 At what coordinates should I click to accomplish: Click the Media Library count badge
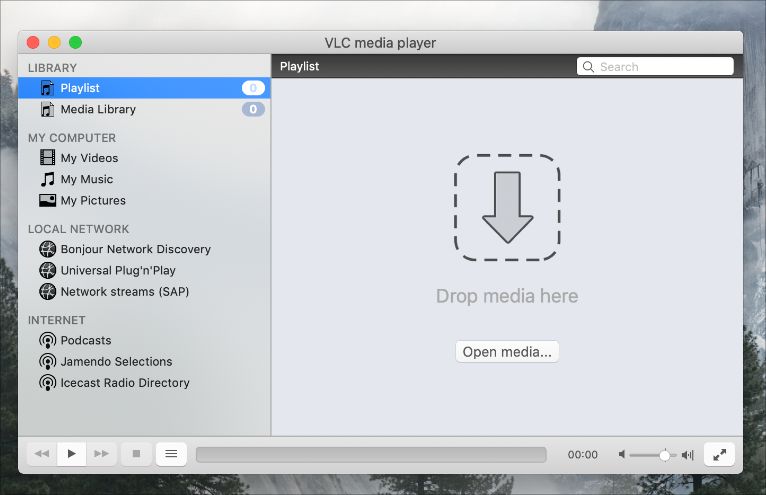click(x=253, y=109)
